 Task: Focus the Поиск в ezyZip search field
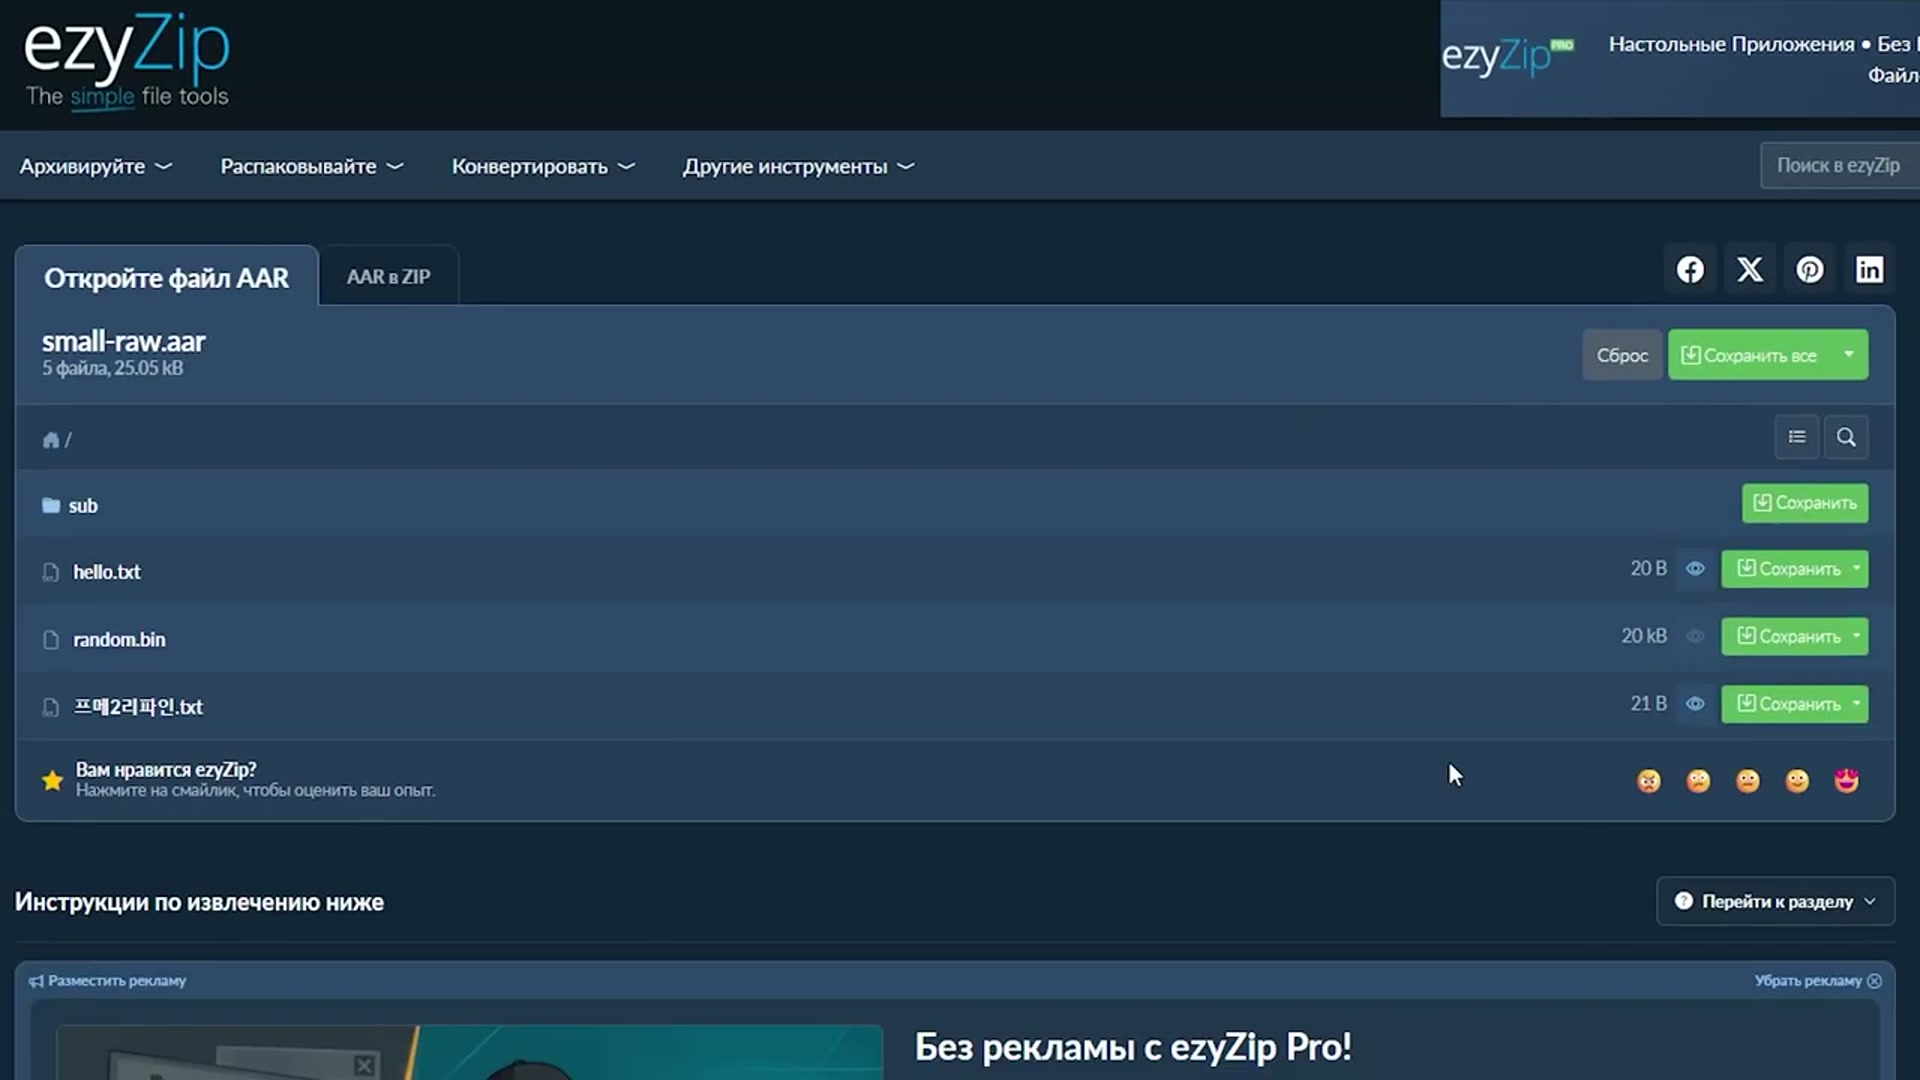pyautogui.click(x=1840, y=166)
